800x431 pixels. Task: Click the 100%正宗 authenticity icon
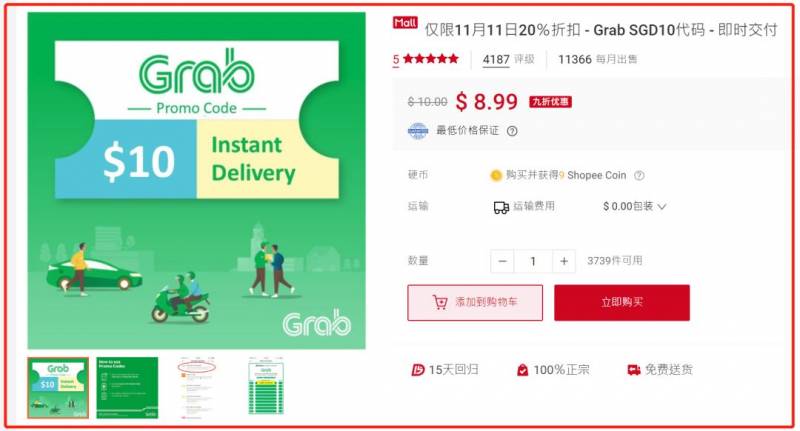click(x=522, y=370)
